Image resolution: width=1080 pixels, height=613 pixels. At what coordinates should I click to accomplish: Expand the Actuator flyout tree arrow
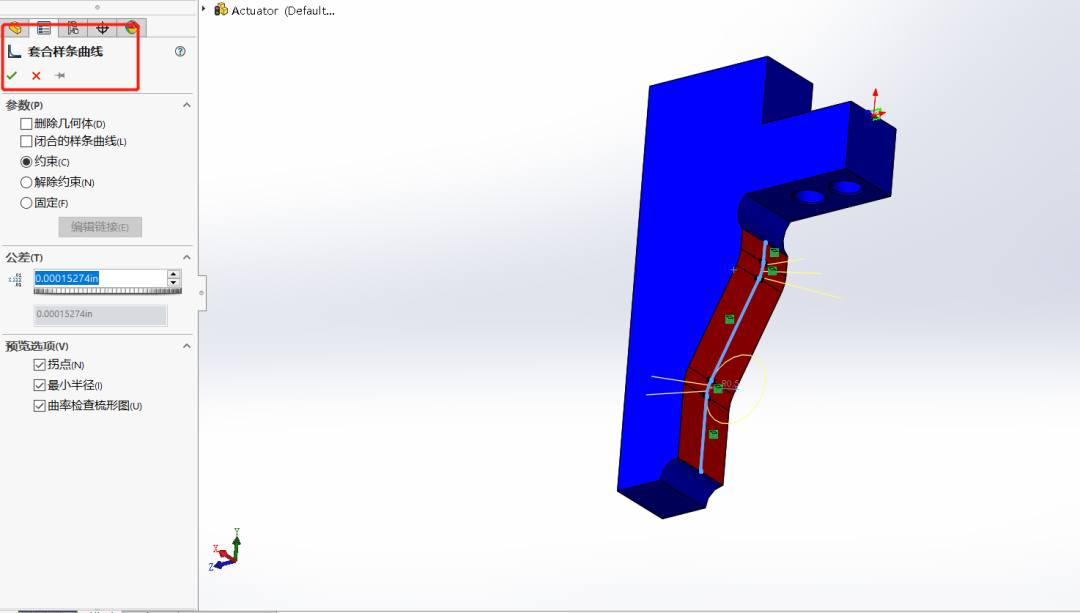click(204, 9)
